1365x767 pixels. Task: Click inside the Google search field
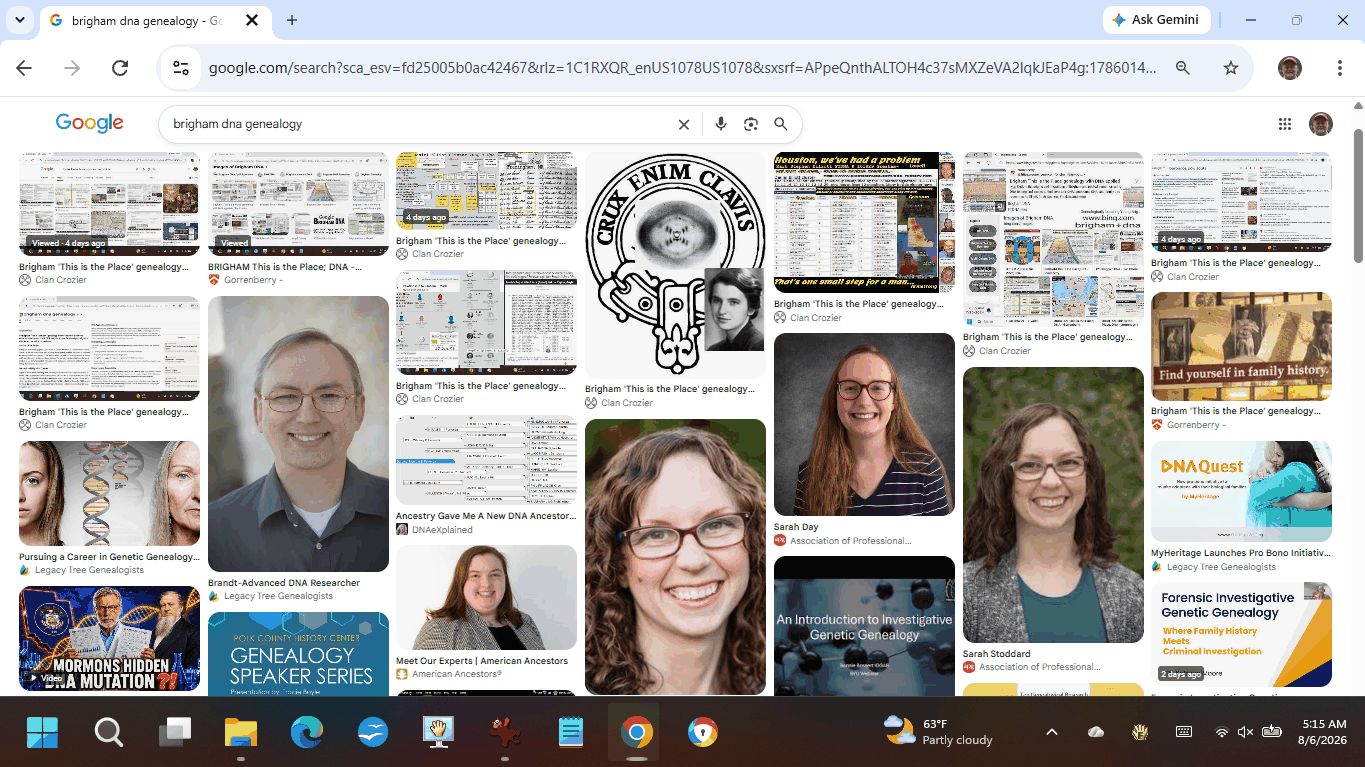[420, 124]
